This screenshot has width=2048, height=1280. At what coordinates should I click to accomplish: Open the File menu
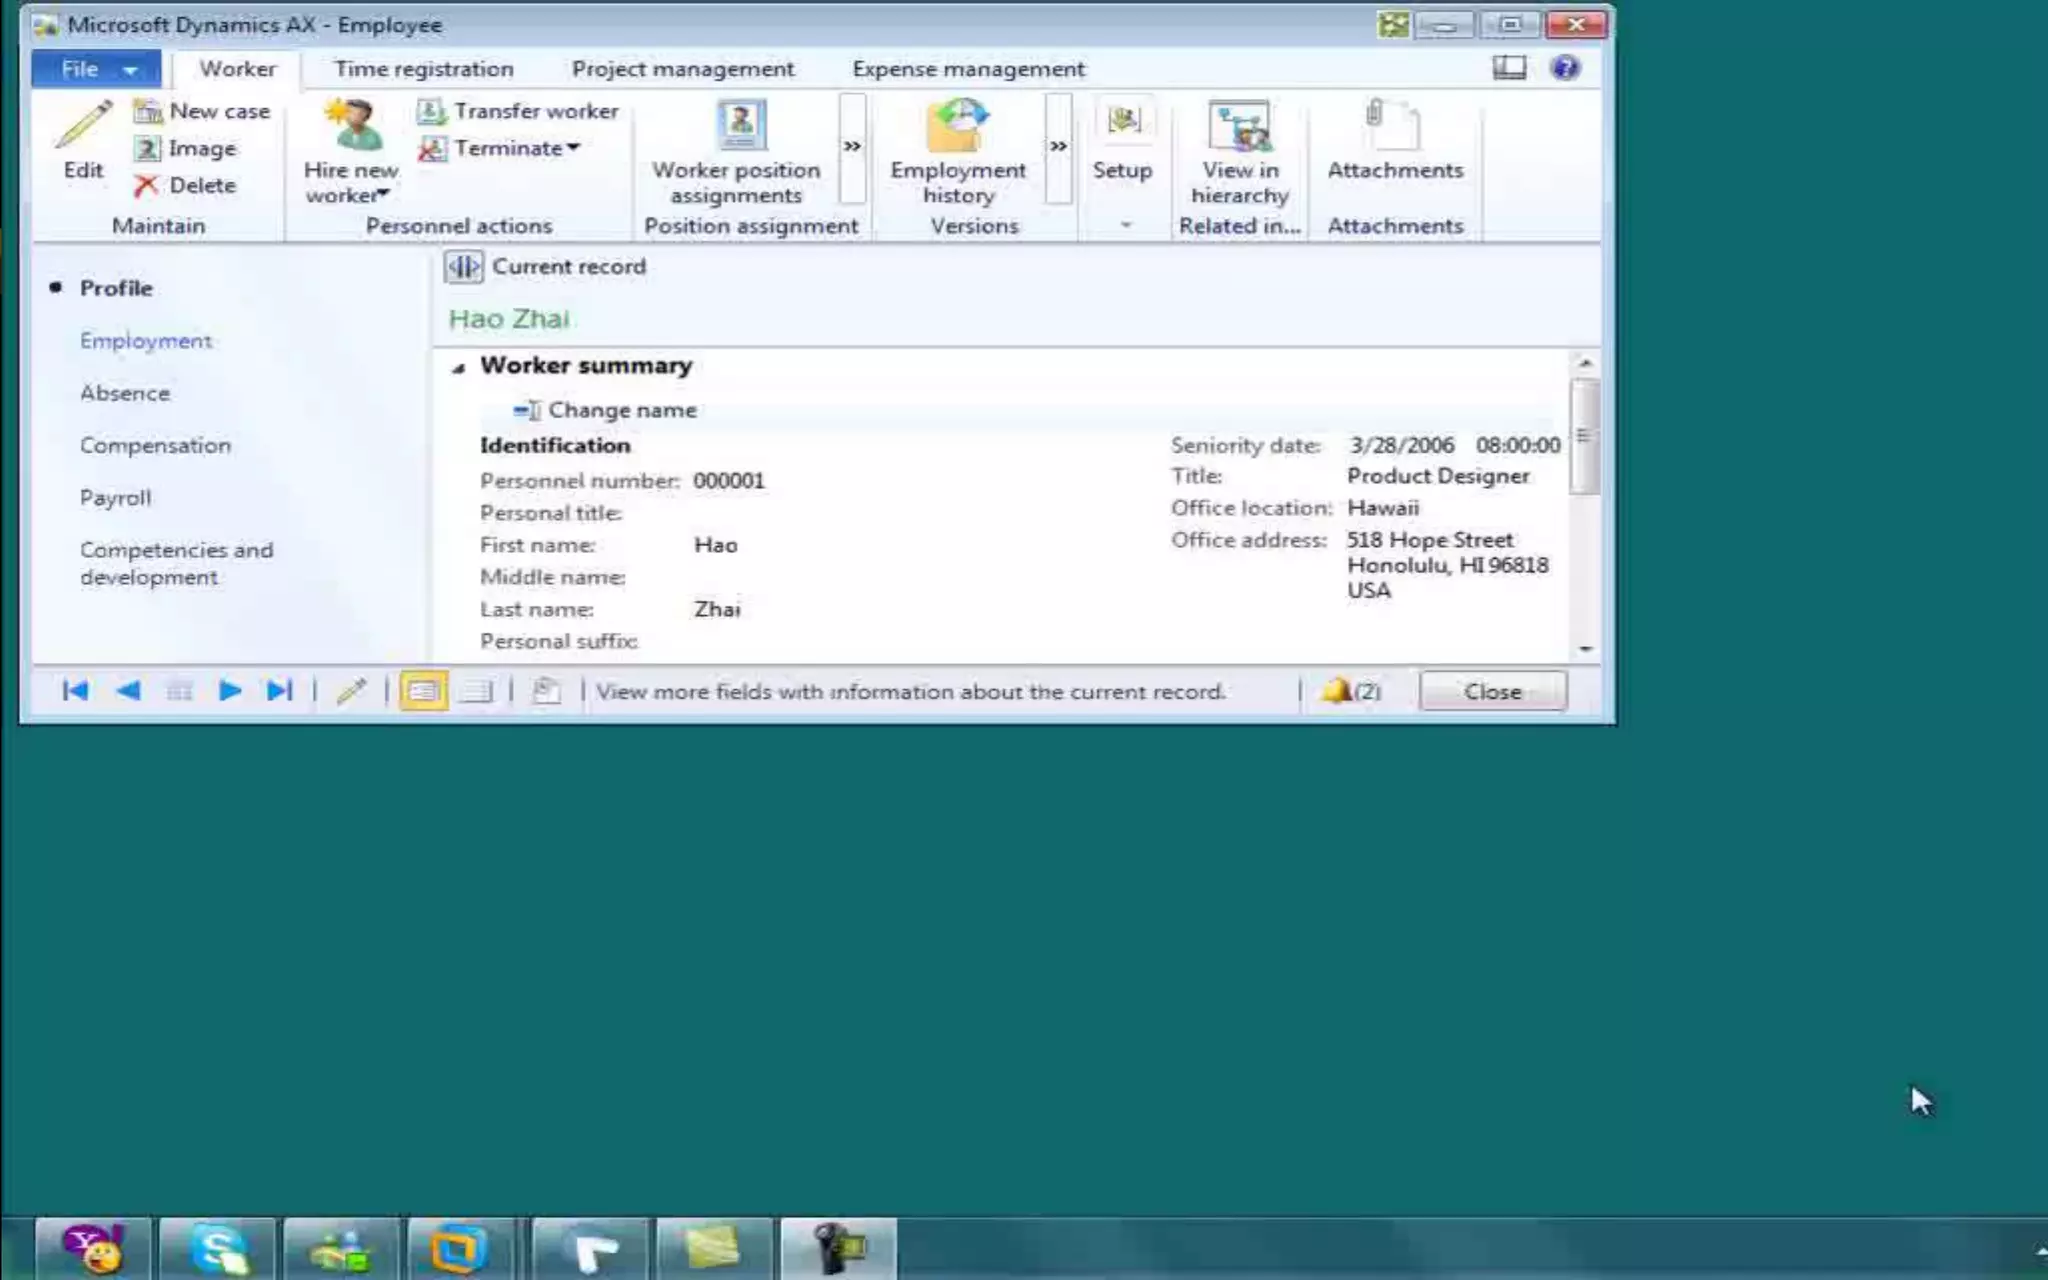coord(96,69)
